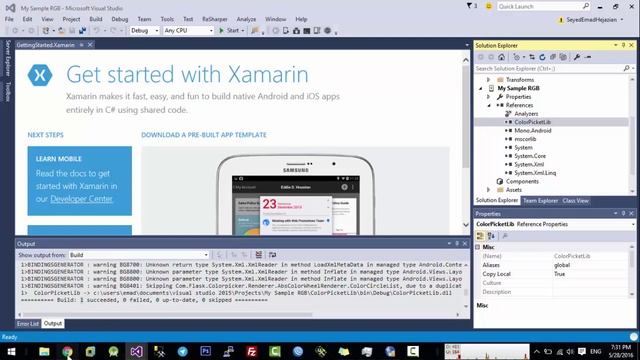The image size is (640, 360).
Task: Open FileZilla from the taskbar
Action: (x=251, y=351)
